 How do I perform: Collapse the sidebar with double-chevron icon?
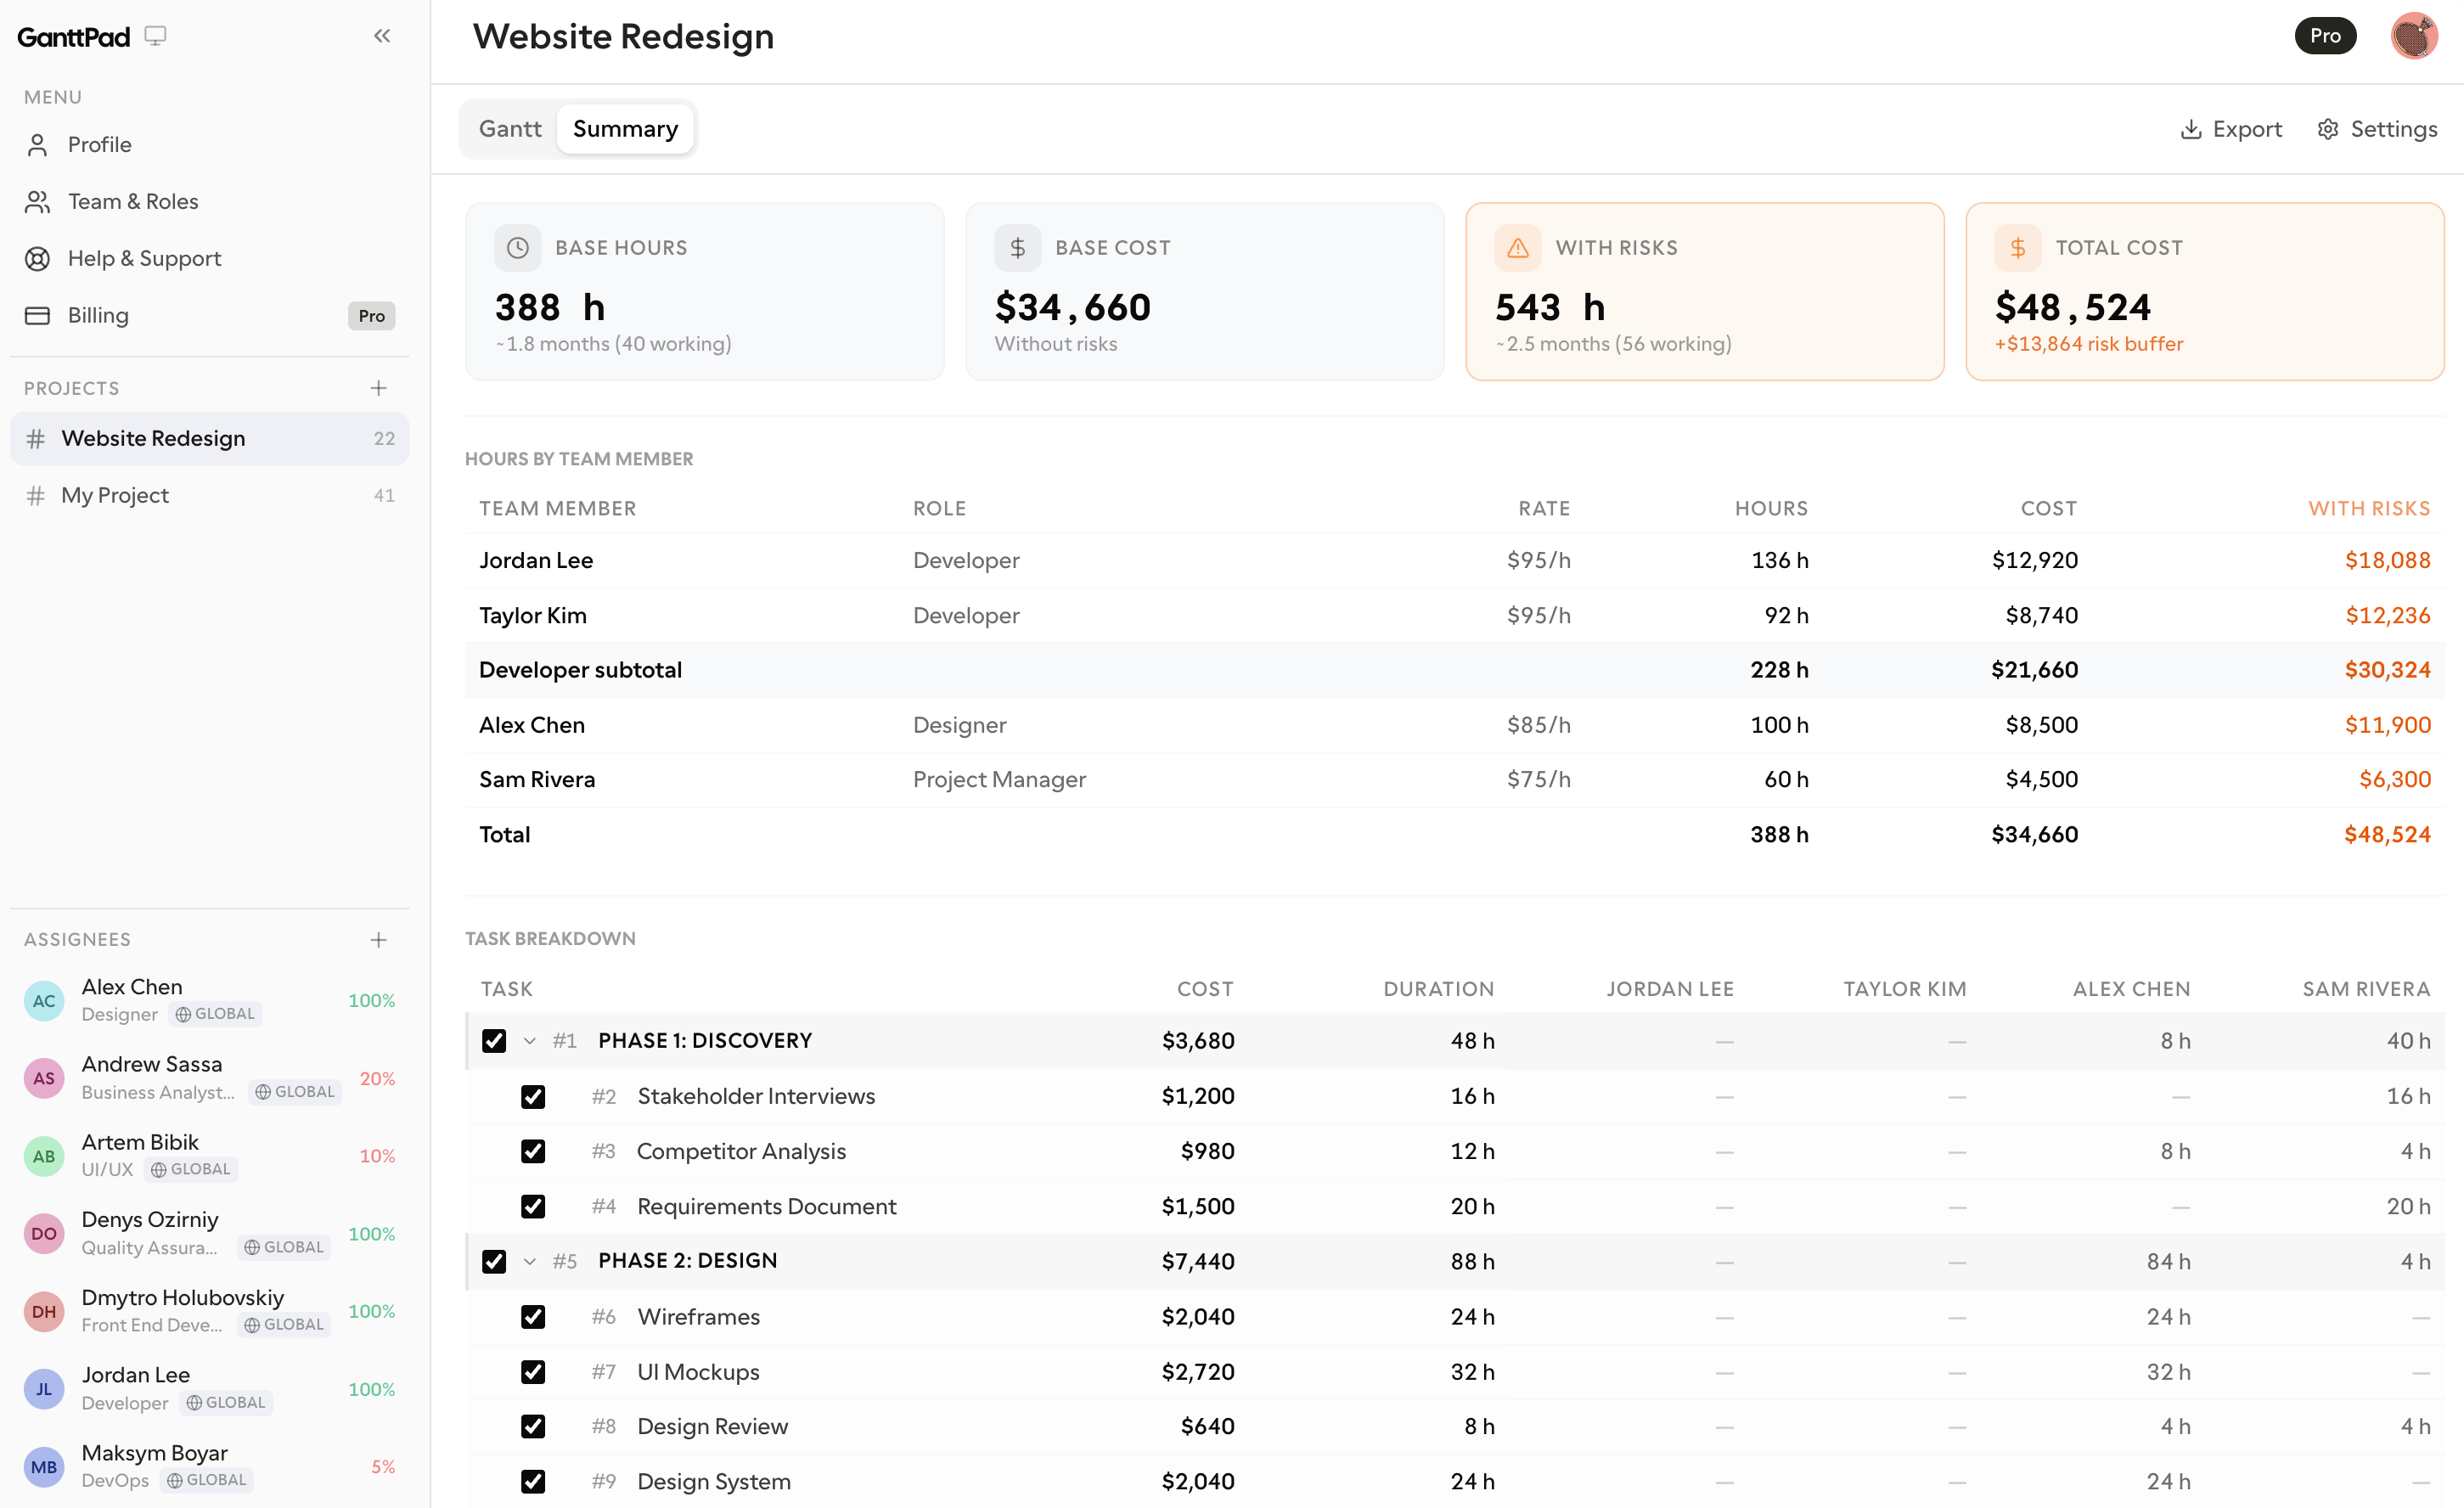coord(381,36)
